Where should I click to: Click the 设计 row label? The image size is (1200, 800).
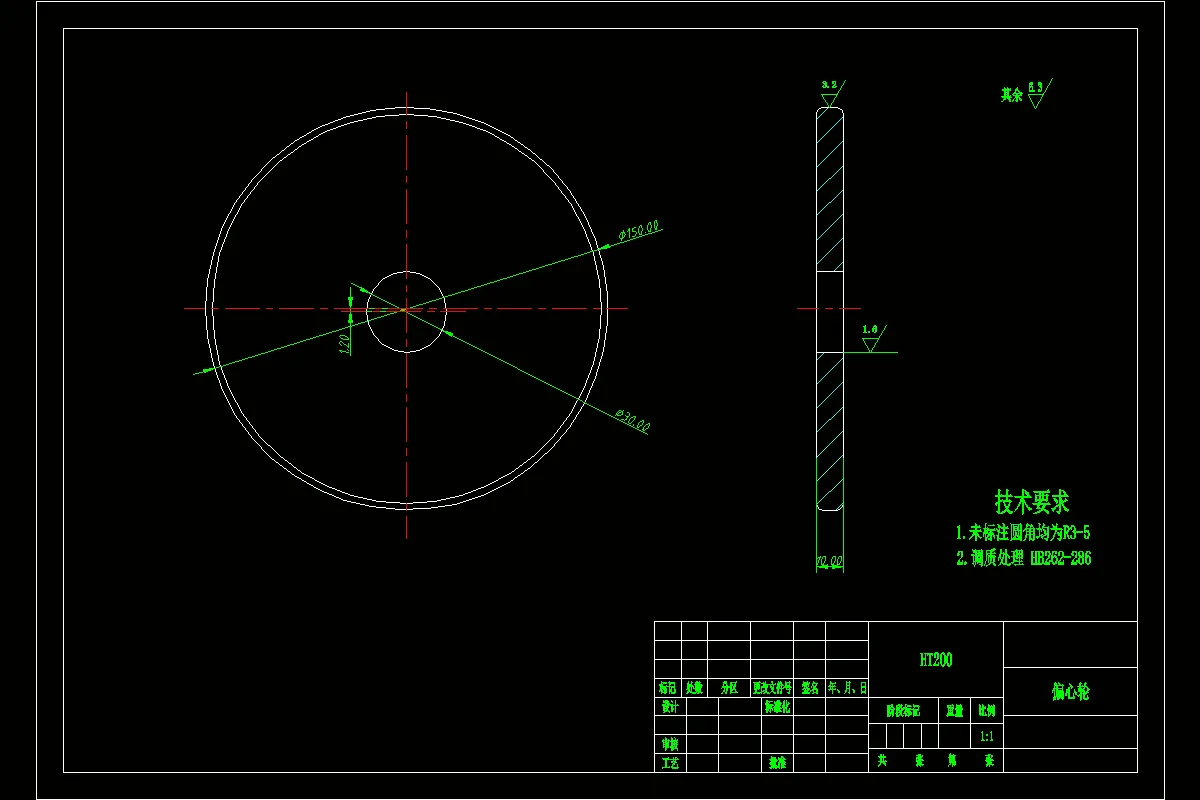click(669, 706)
